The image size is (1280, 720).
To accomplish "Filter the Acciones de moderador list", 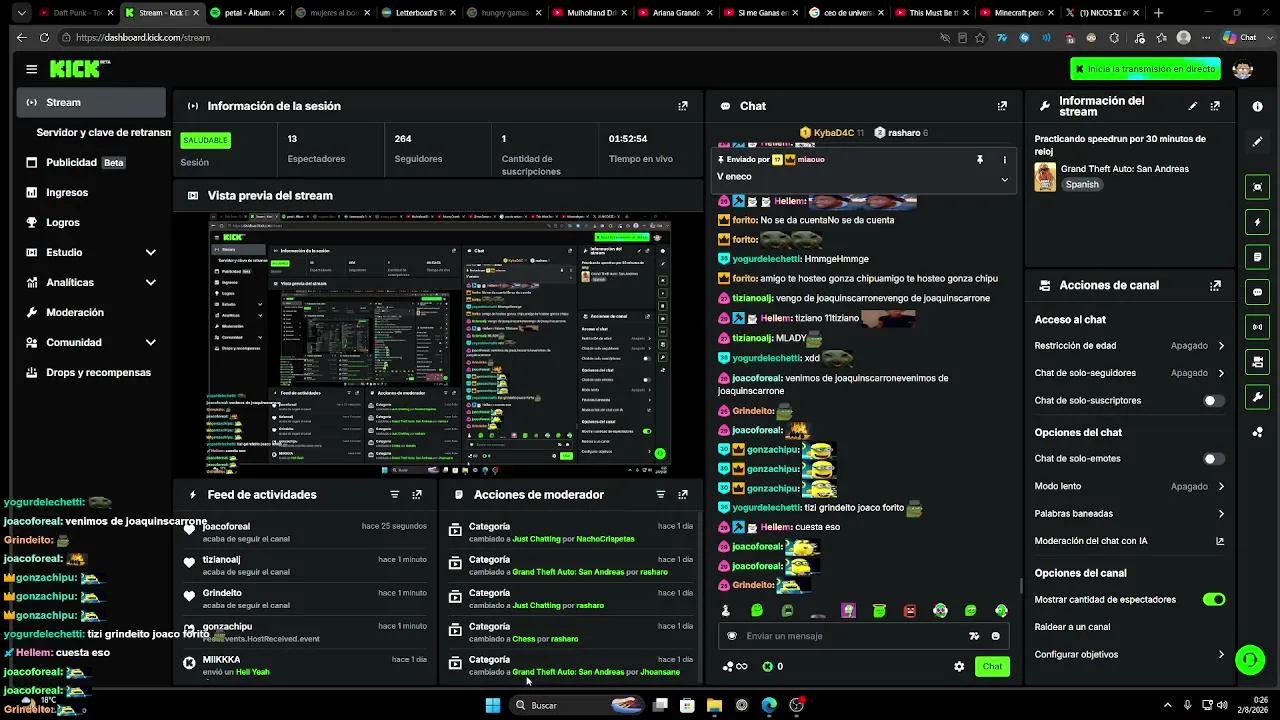I will coord(660,494).
